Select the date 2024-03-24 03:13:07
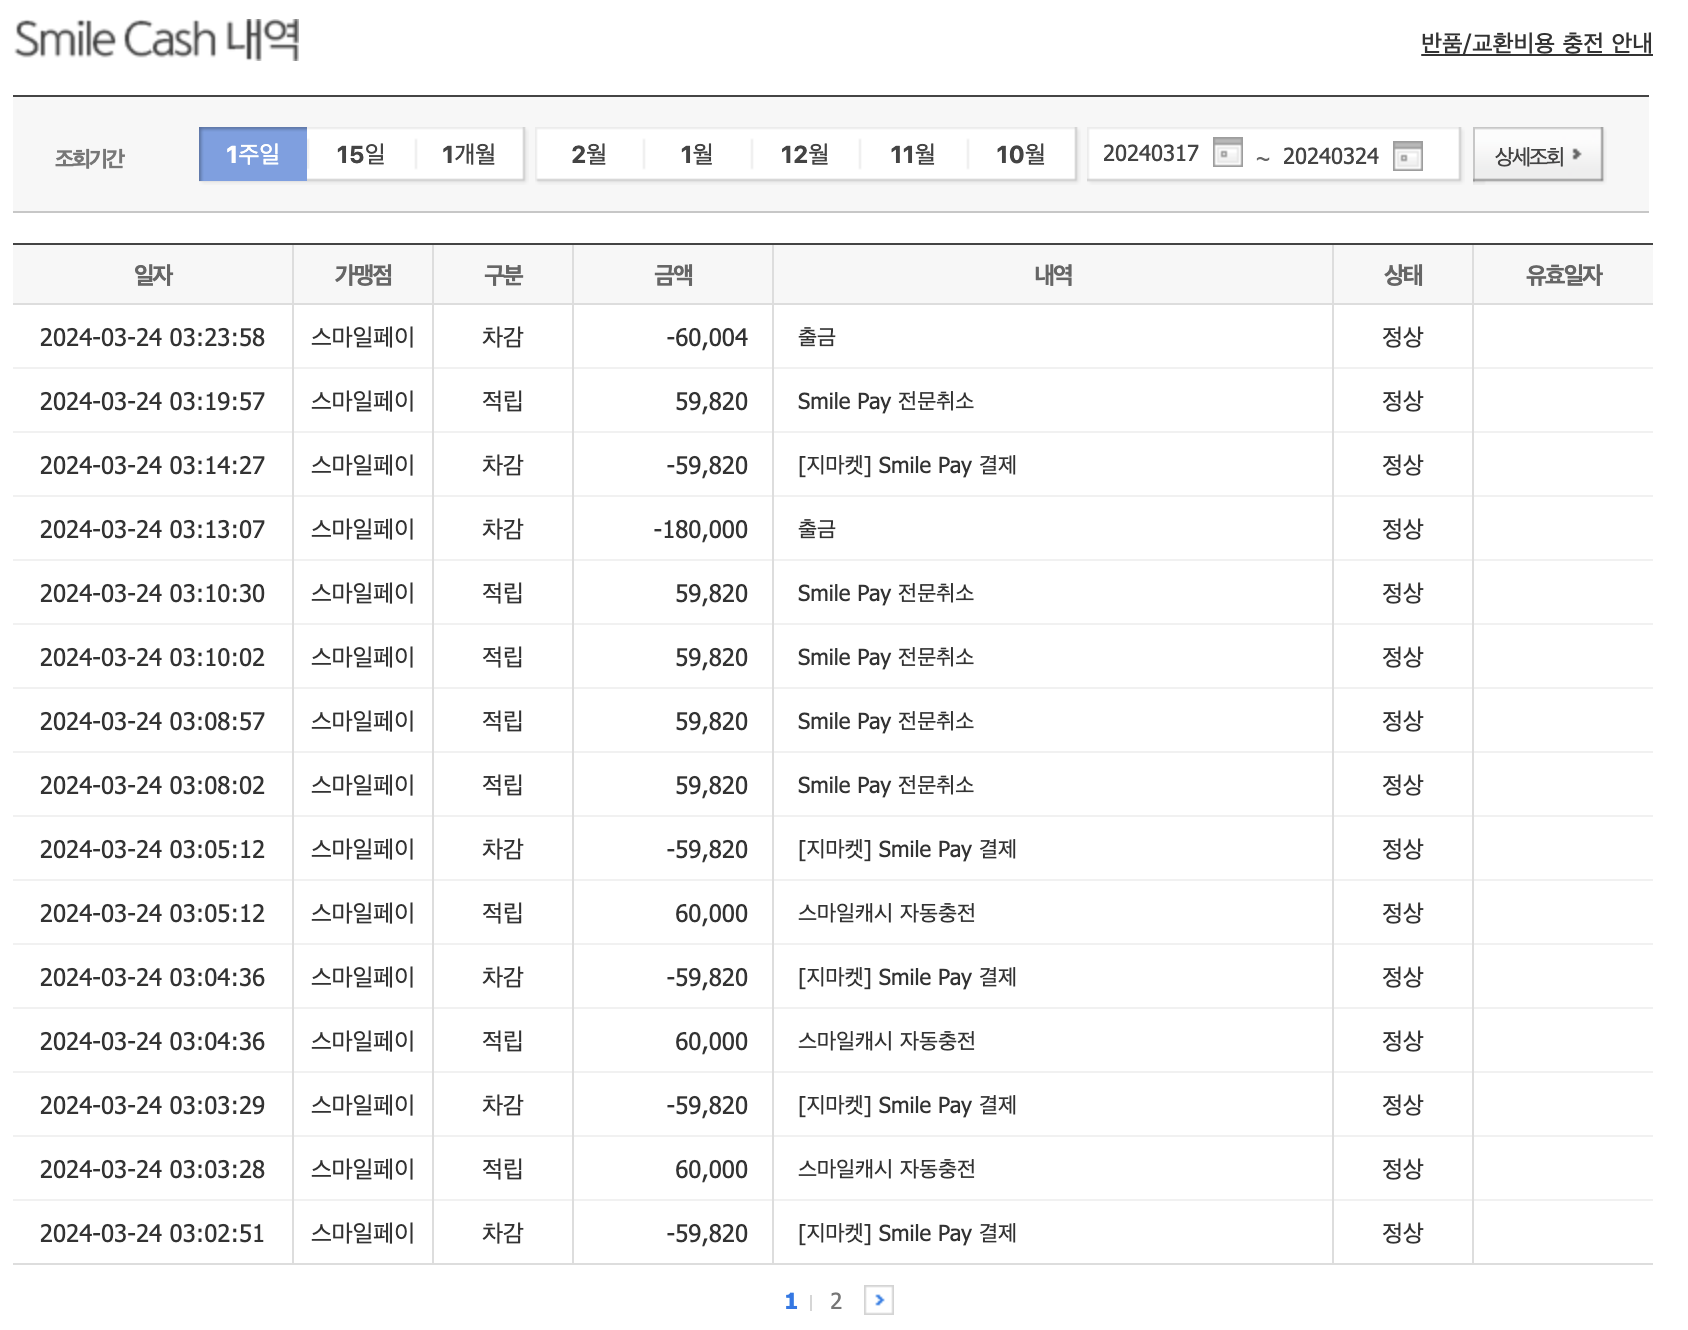The image size is (1688, 1330). (152, 529)
